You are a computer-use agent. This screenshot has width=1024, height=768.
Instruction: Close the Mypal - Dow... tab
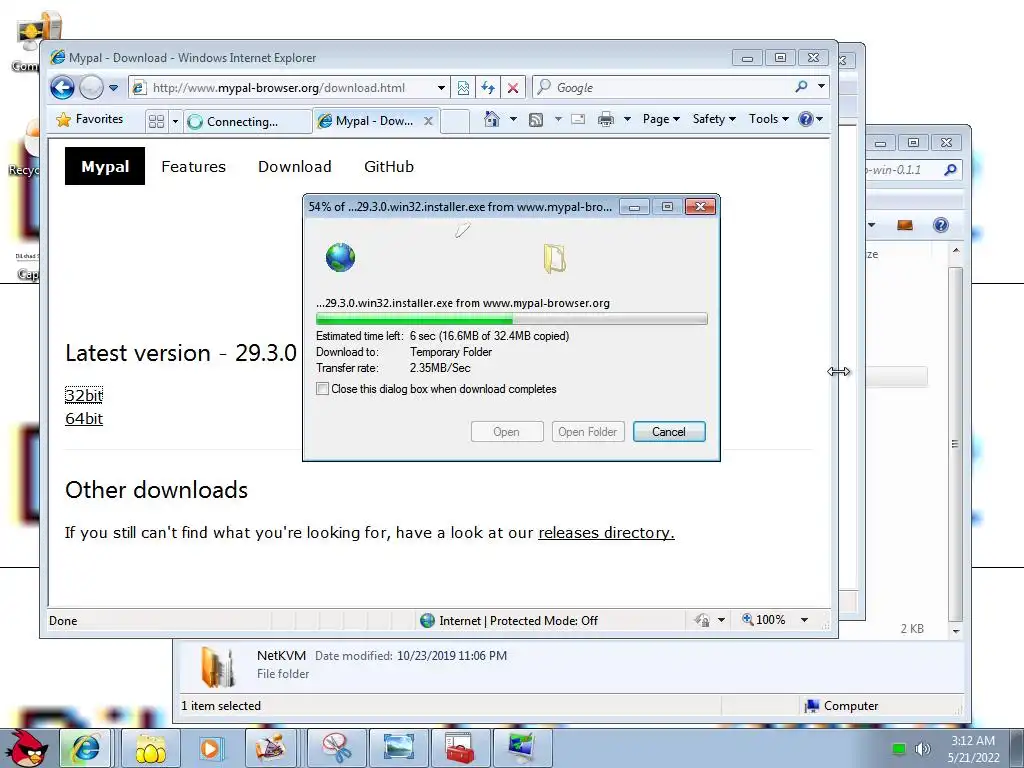(x=428, y=121)
